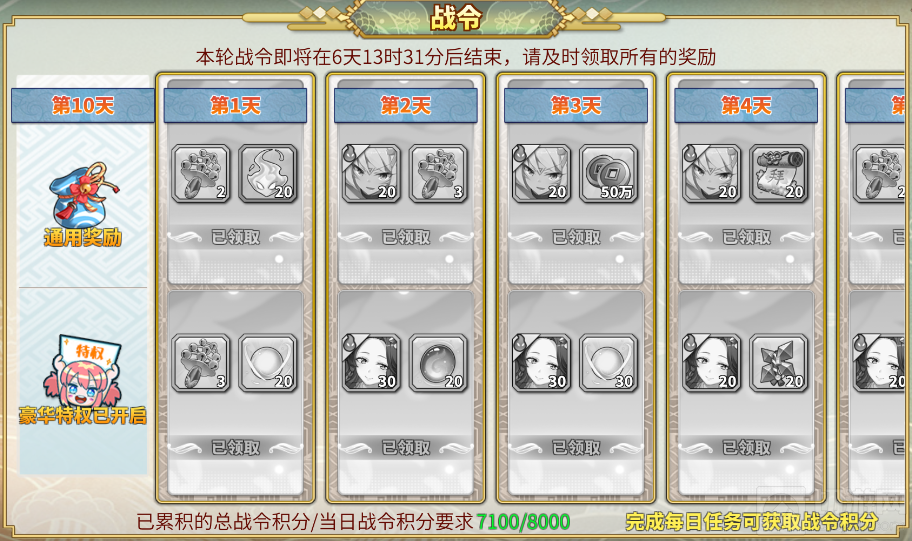Click Day 1 premium necklace reward x20

pyautogui.click(x=268, y=363)
